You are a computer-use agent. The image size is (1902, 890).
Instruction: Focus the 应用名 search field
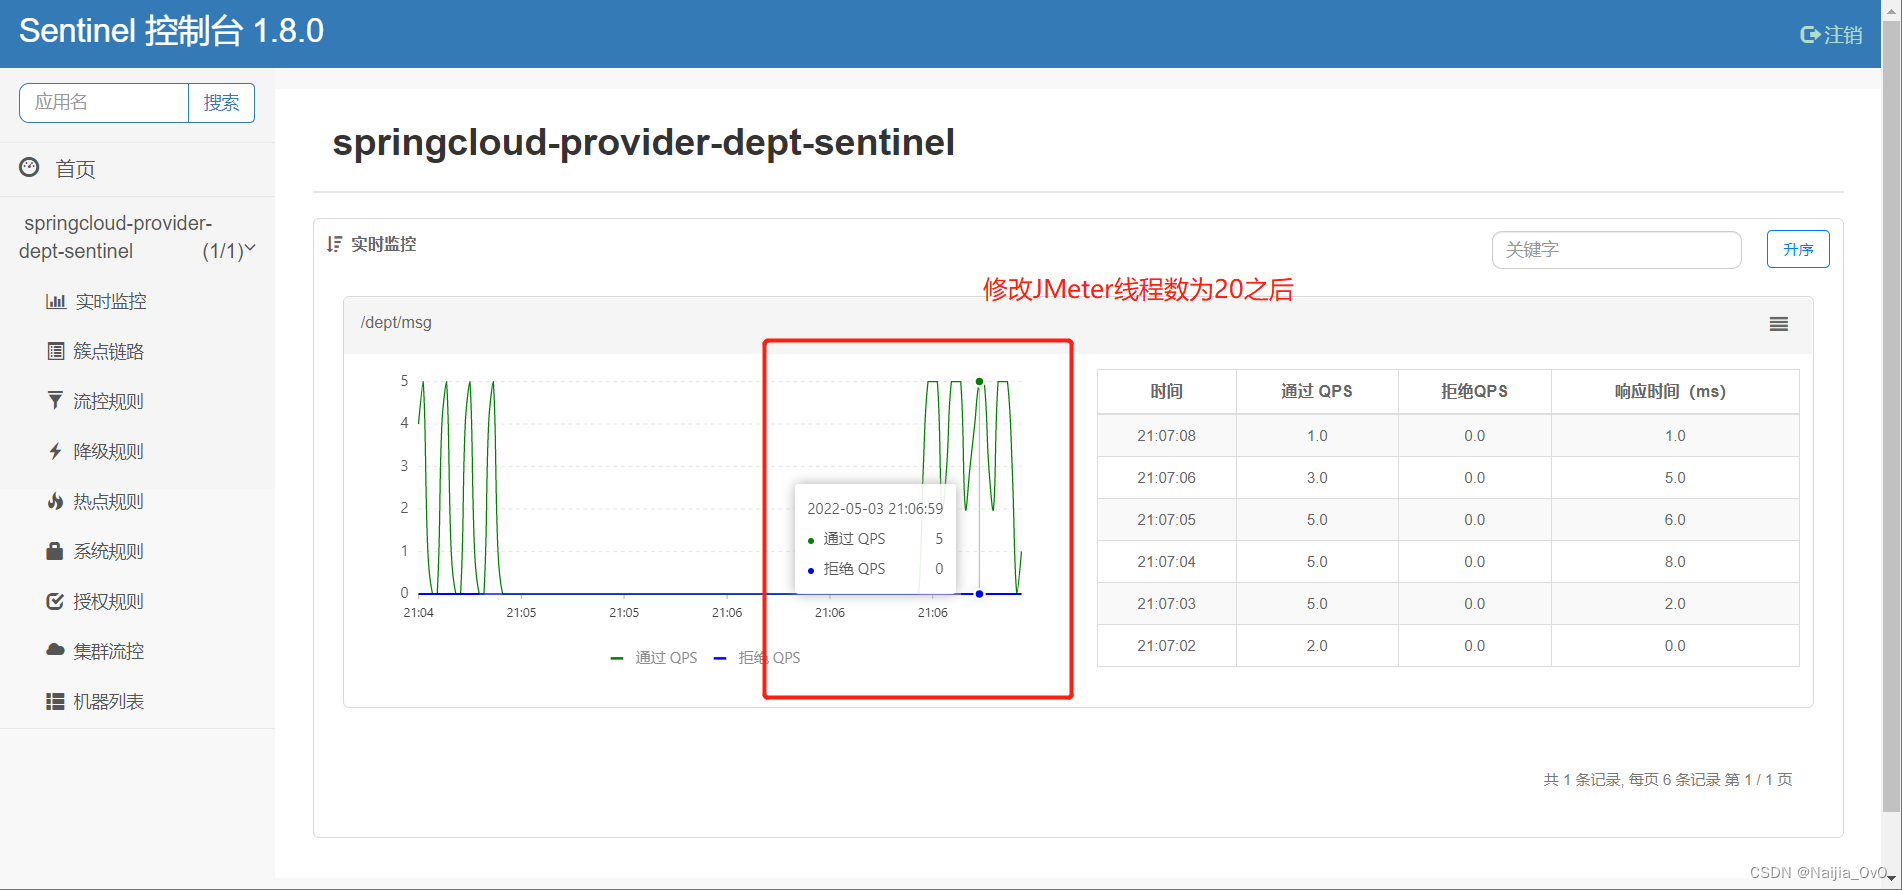[104, 103]
